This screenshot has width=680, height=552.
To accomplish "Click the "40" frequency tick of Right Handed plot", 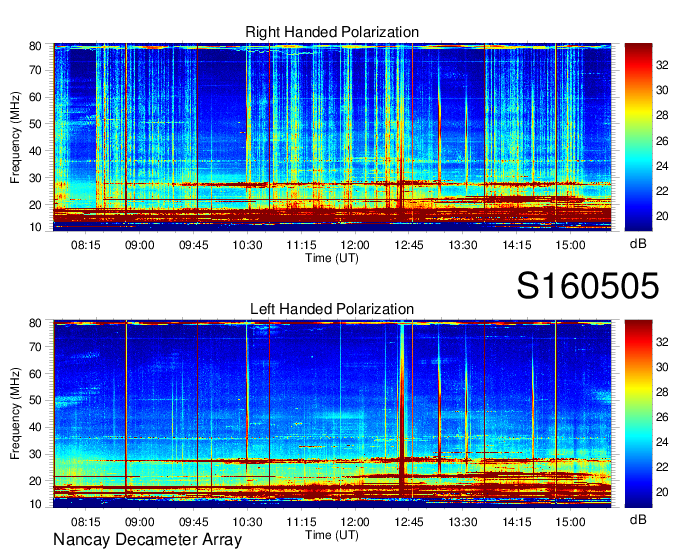I will click(x=35, y=151).
